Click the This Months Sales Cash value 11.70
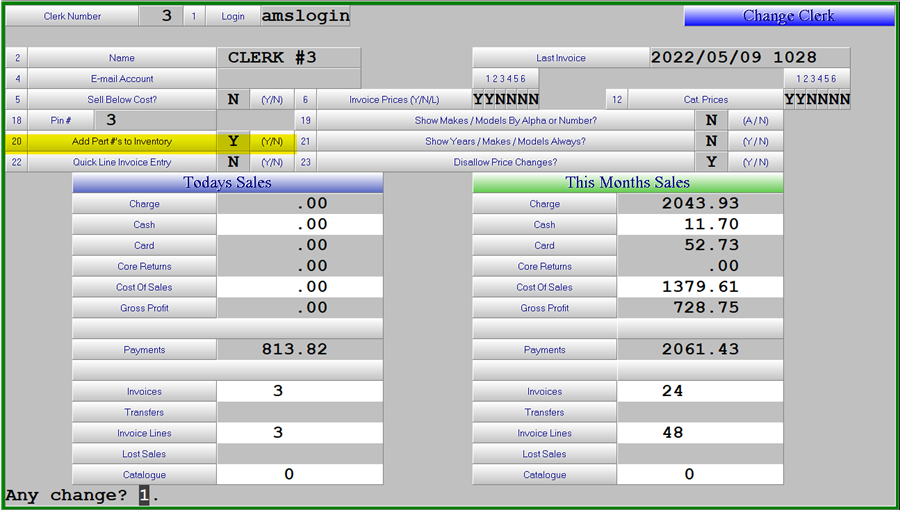The height and width of the screenshot is (510, 900). 700,224
